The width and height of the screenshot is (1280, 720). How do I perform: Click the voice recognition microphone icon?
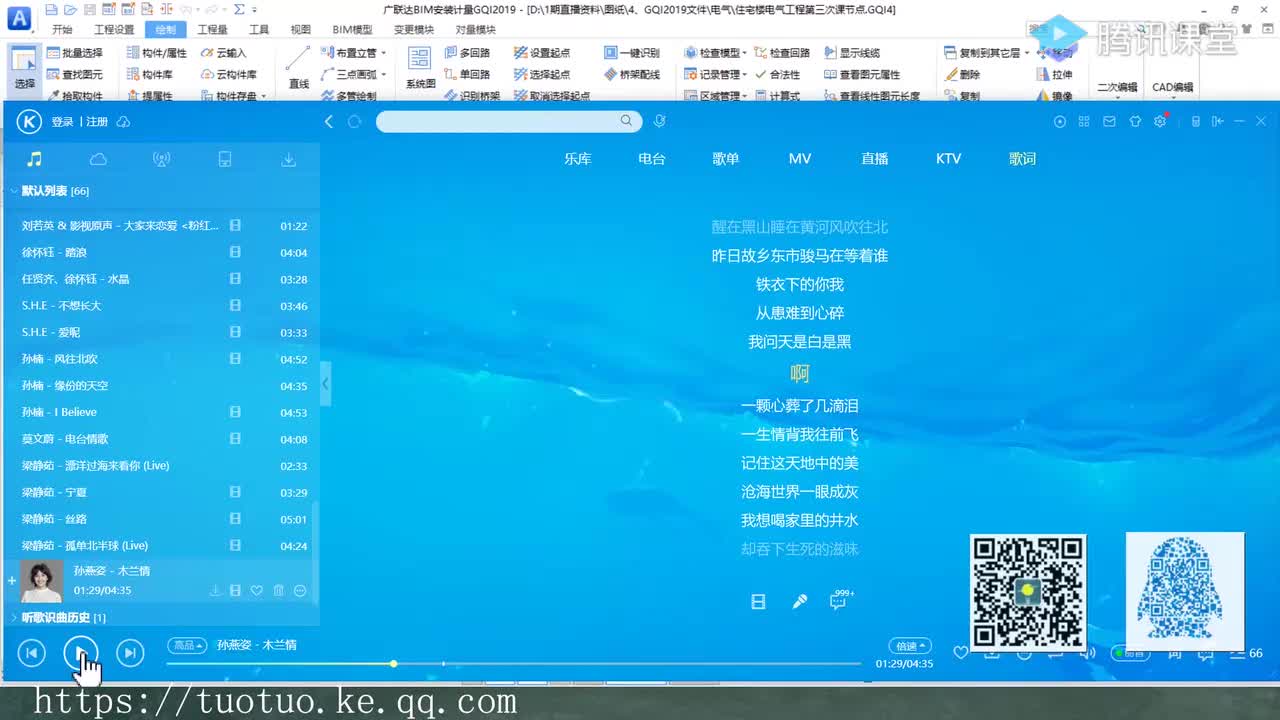pyautogui.click(x=659, y=121)
